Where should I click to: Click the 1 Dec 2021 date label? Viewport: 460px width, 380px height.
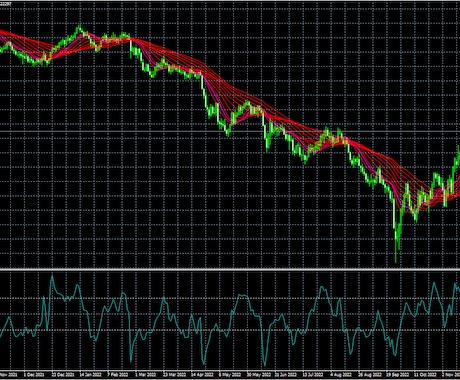35,374
